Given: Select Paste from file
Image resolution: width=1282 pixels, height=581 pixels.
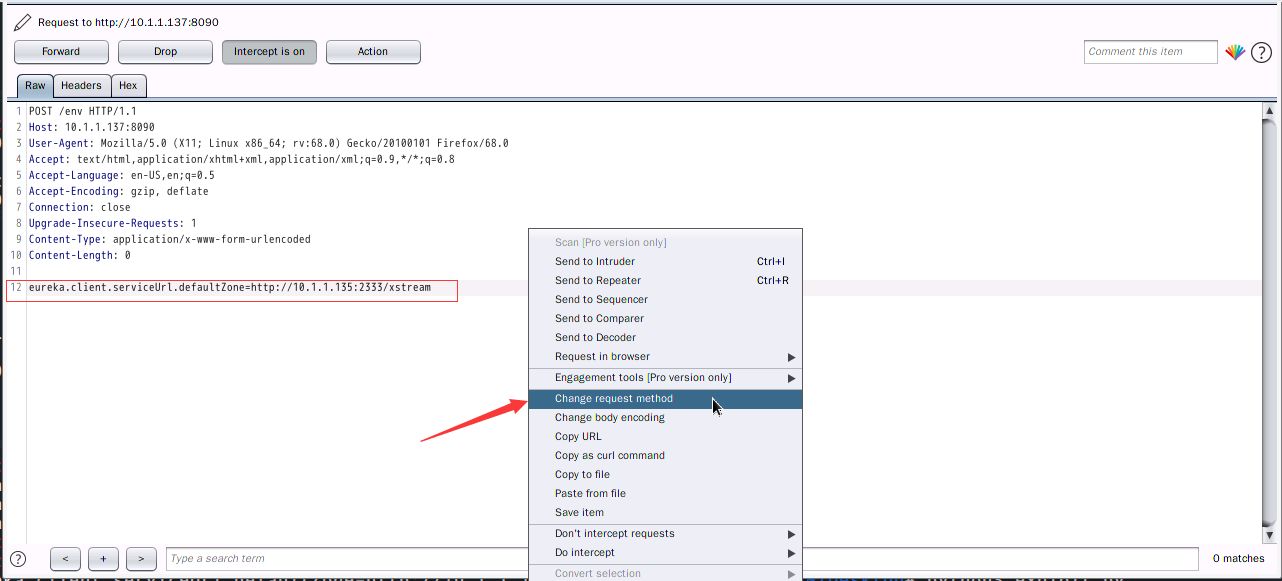Looking at the screenshot, I should 665,493.
